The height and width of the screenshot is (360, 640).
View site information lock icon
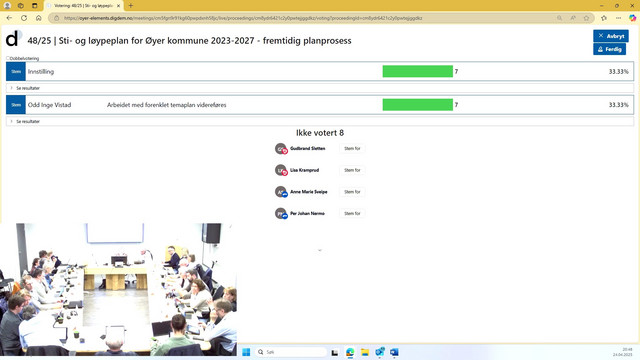pos(57,18)
